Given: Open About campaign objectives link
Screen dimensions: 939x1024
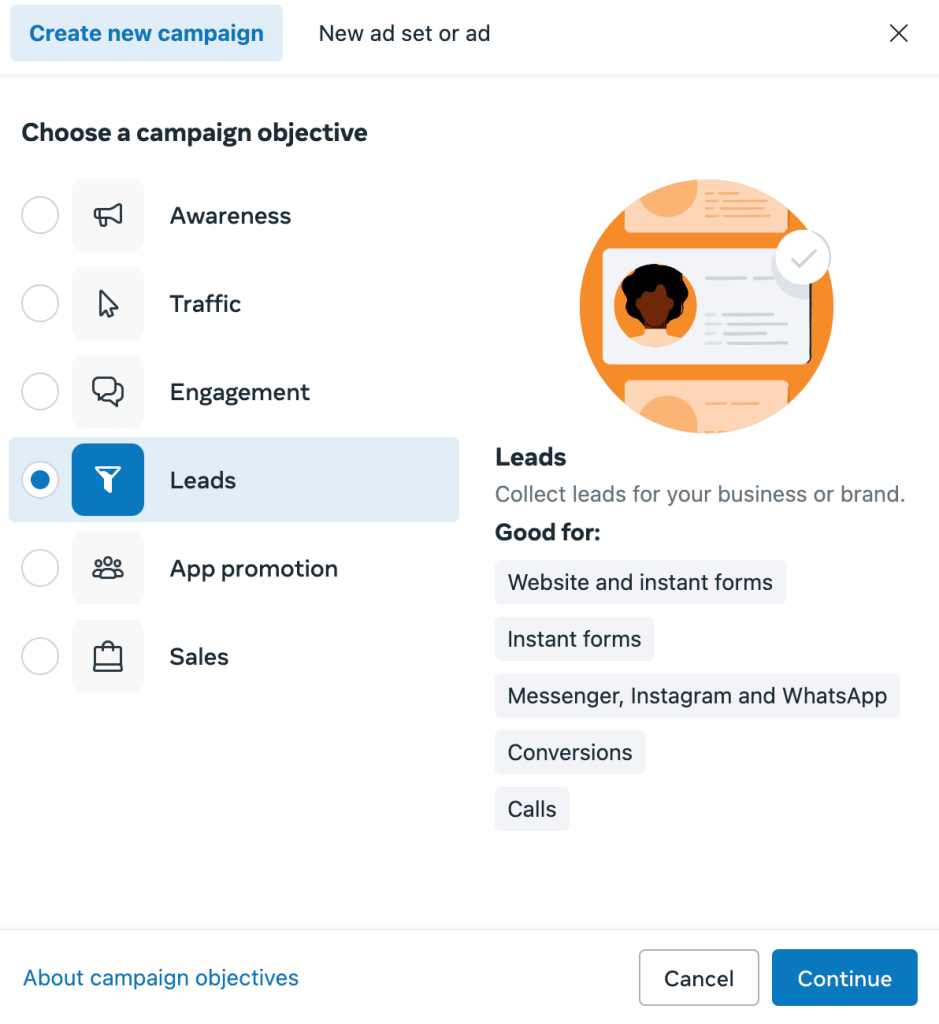Looking at the screenshot, I should (x=161, y=978).
